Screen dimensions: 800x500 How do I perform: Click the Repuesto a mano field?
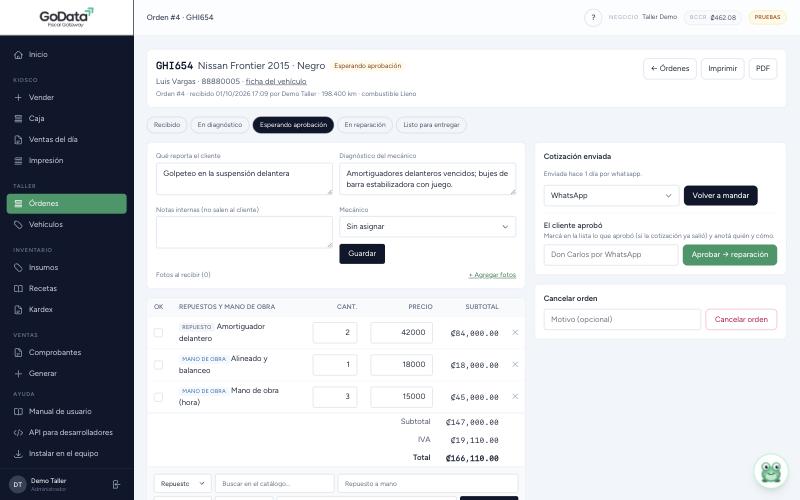428,484
